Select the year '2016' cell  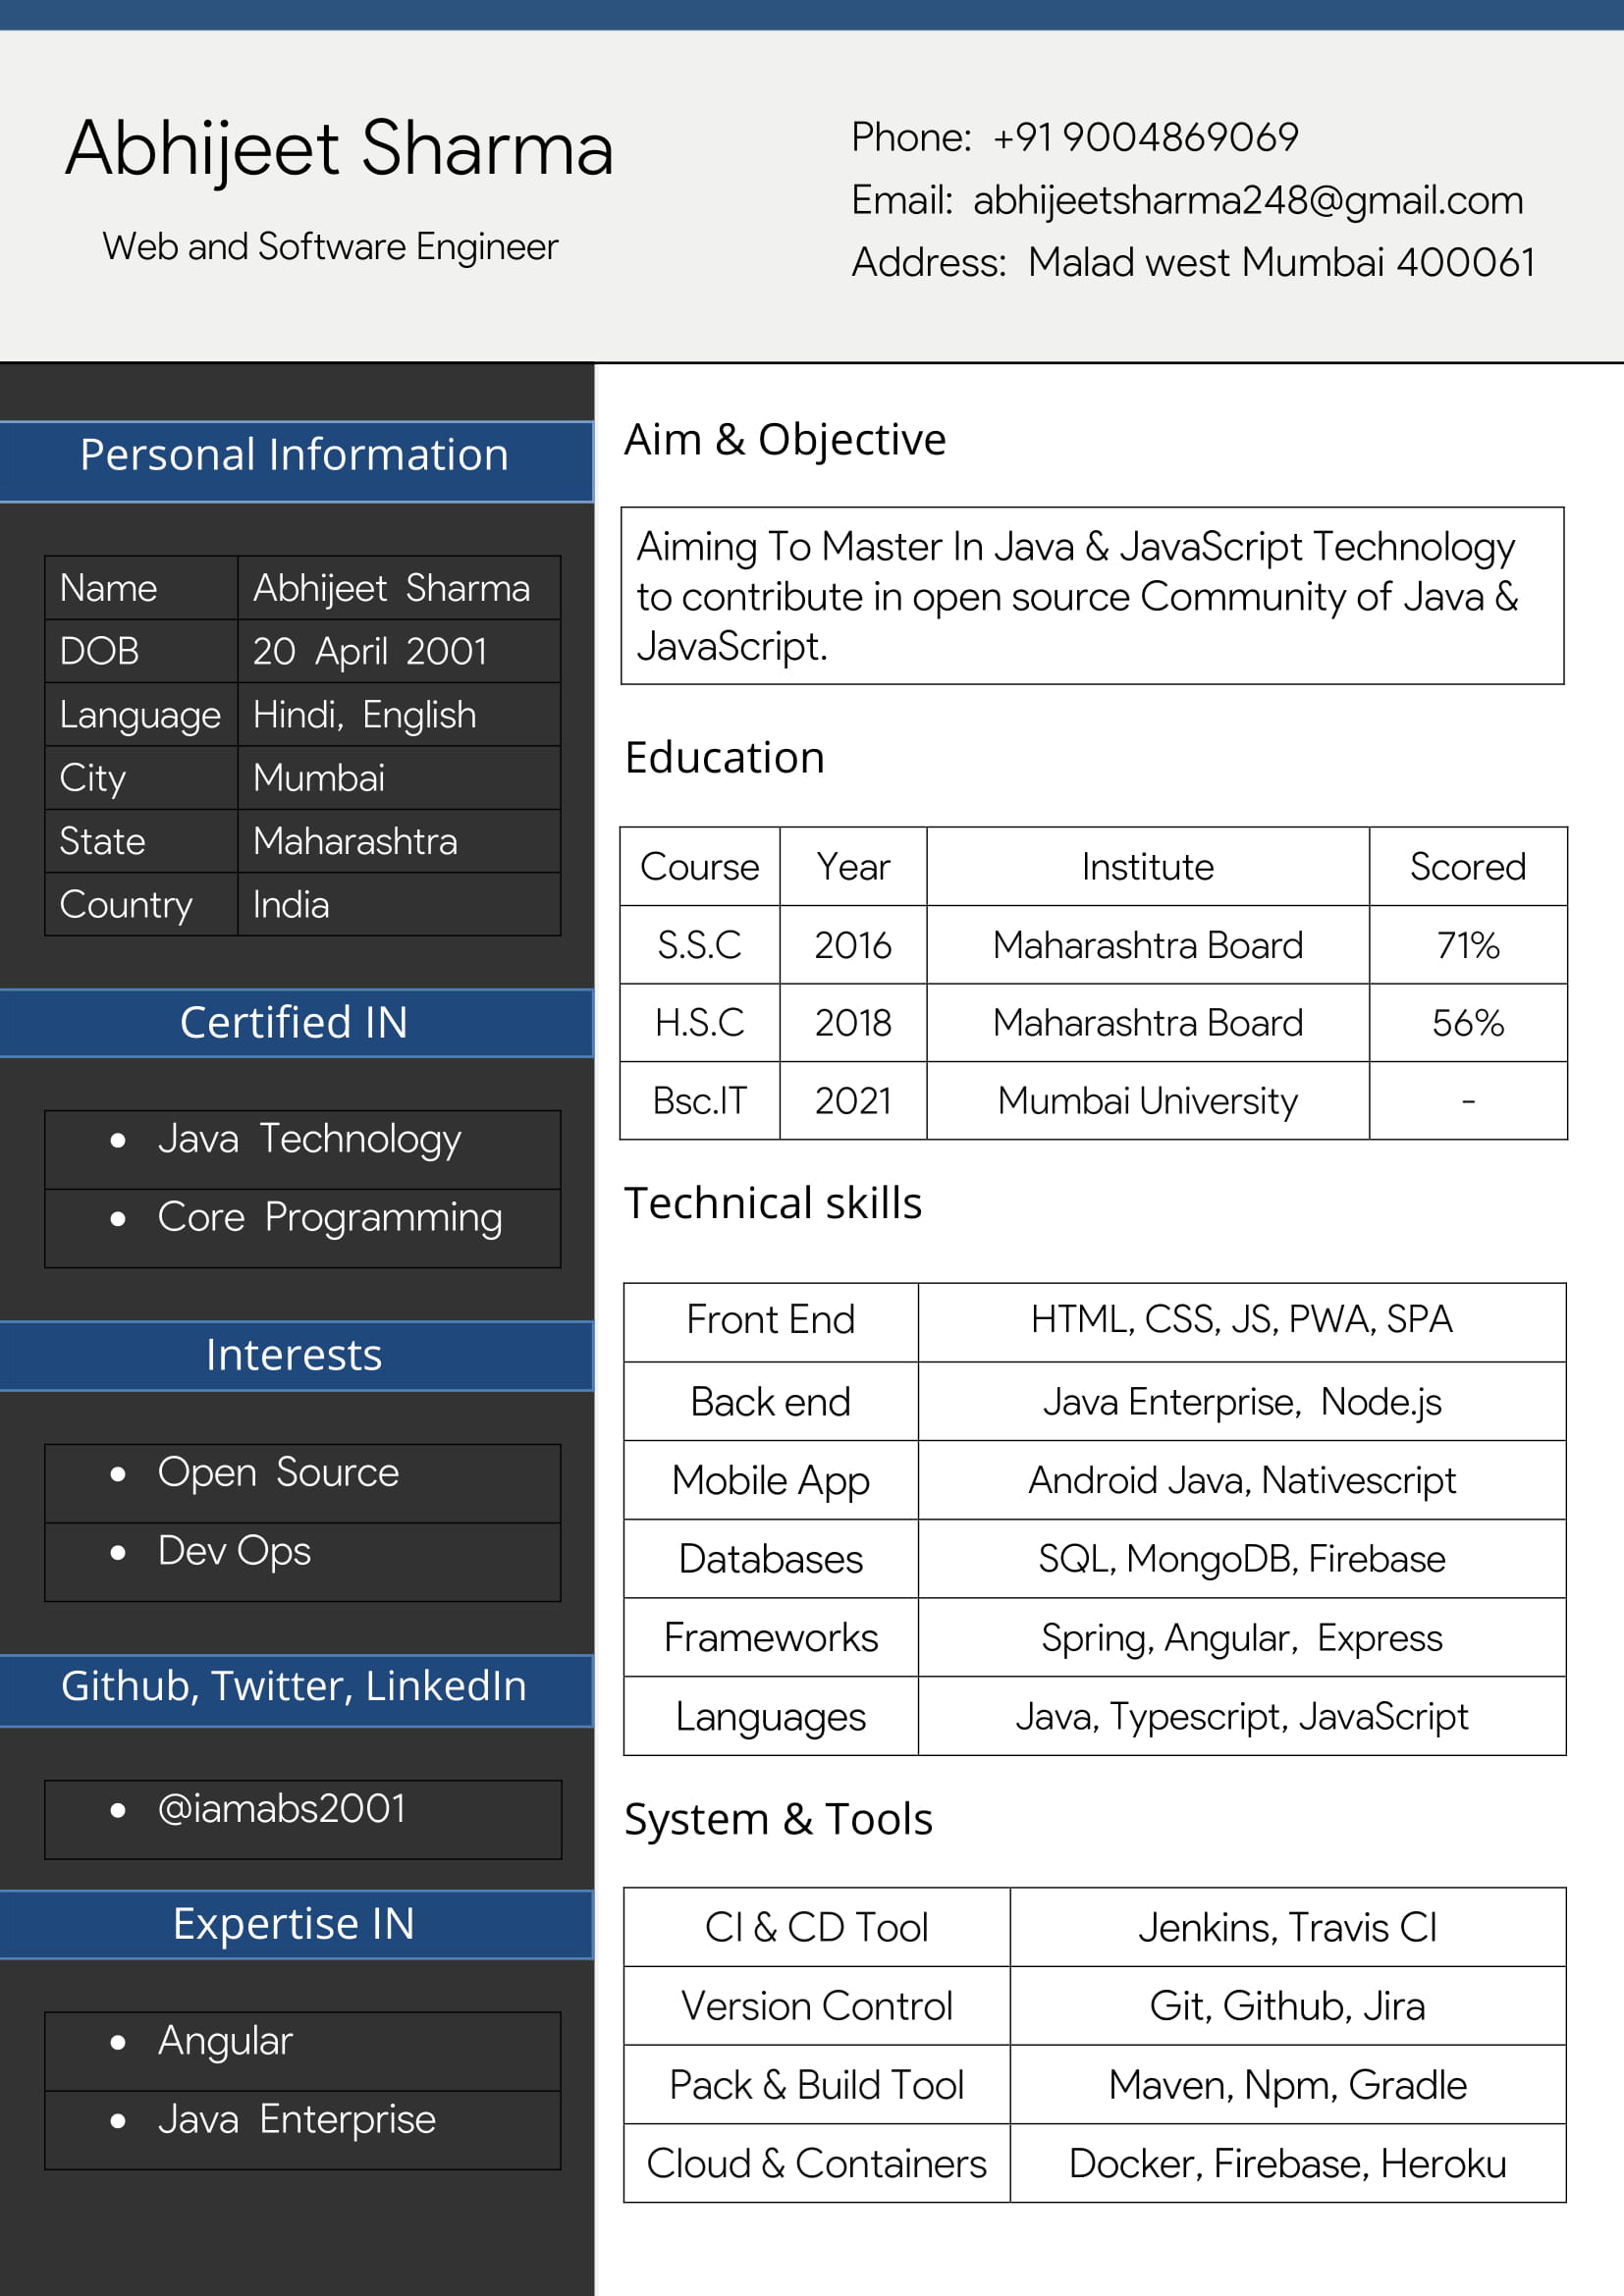(852, 945)
